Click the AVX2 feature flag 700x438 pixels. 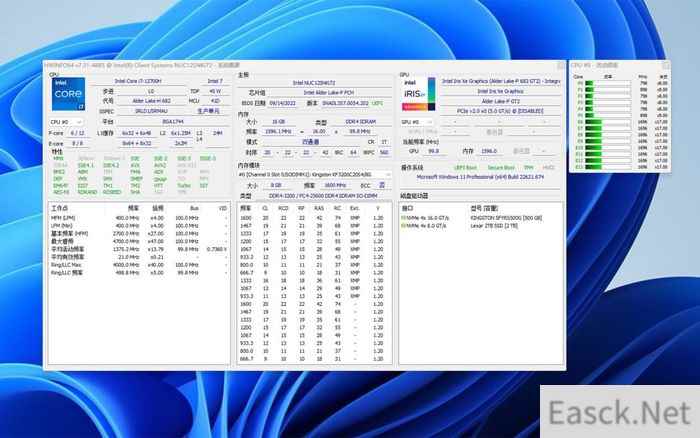(159, 165)
